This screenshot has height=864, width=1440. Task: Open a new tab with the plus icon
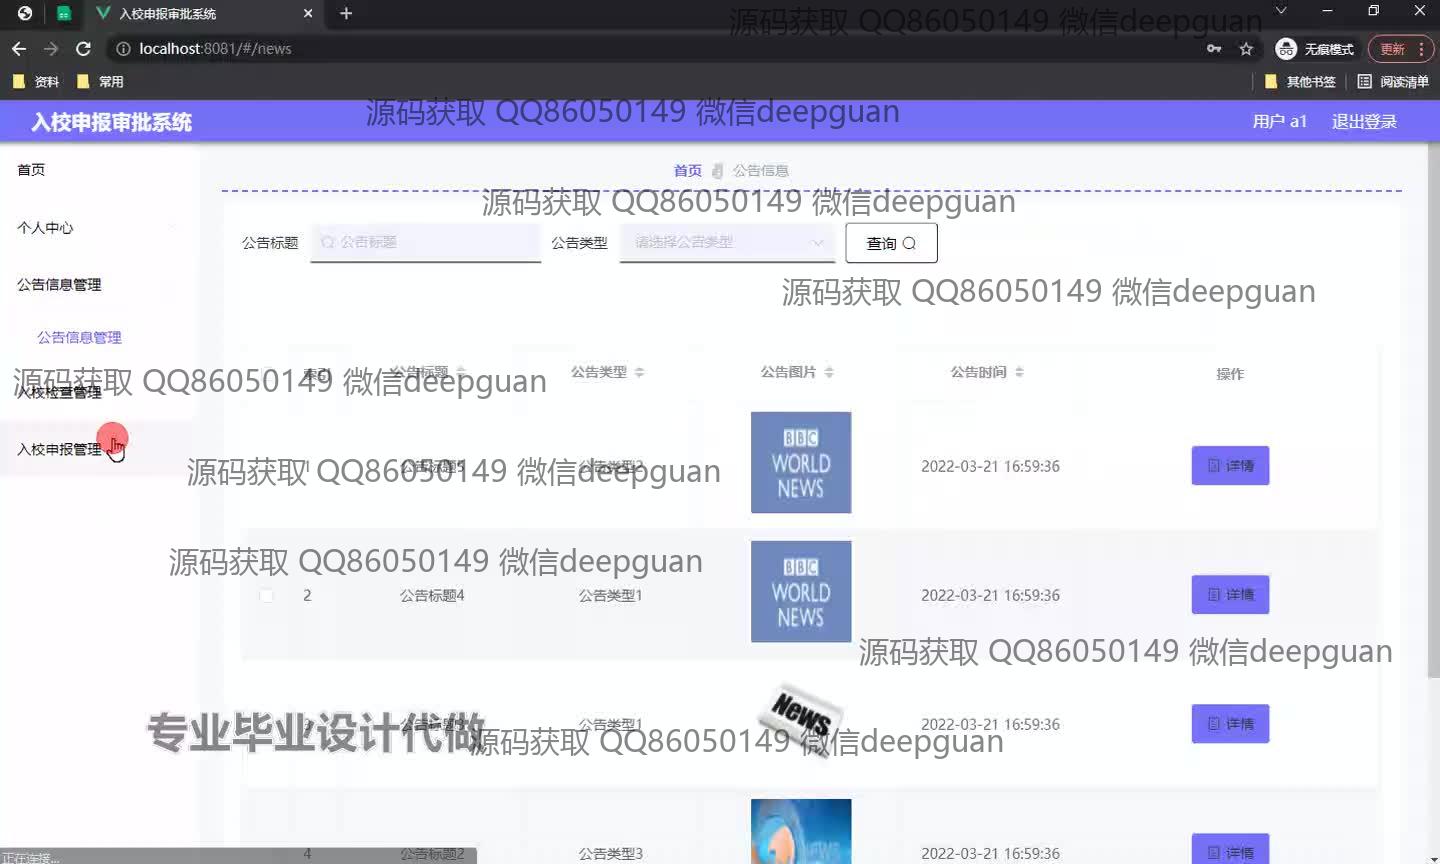pyautogui.click(x=346, y=13)
